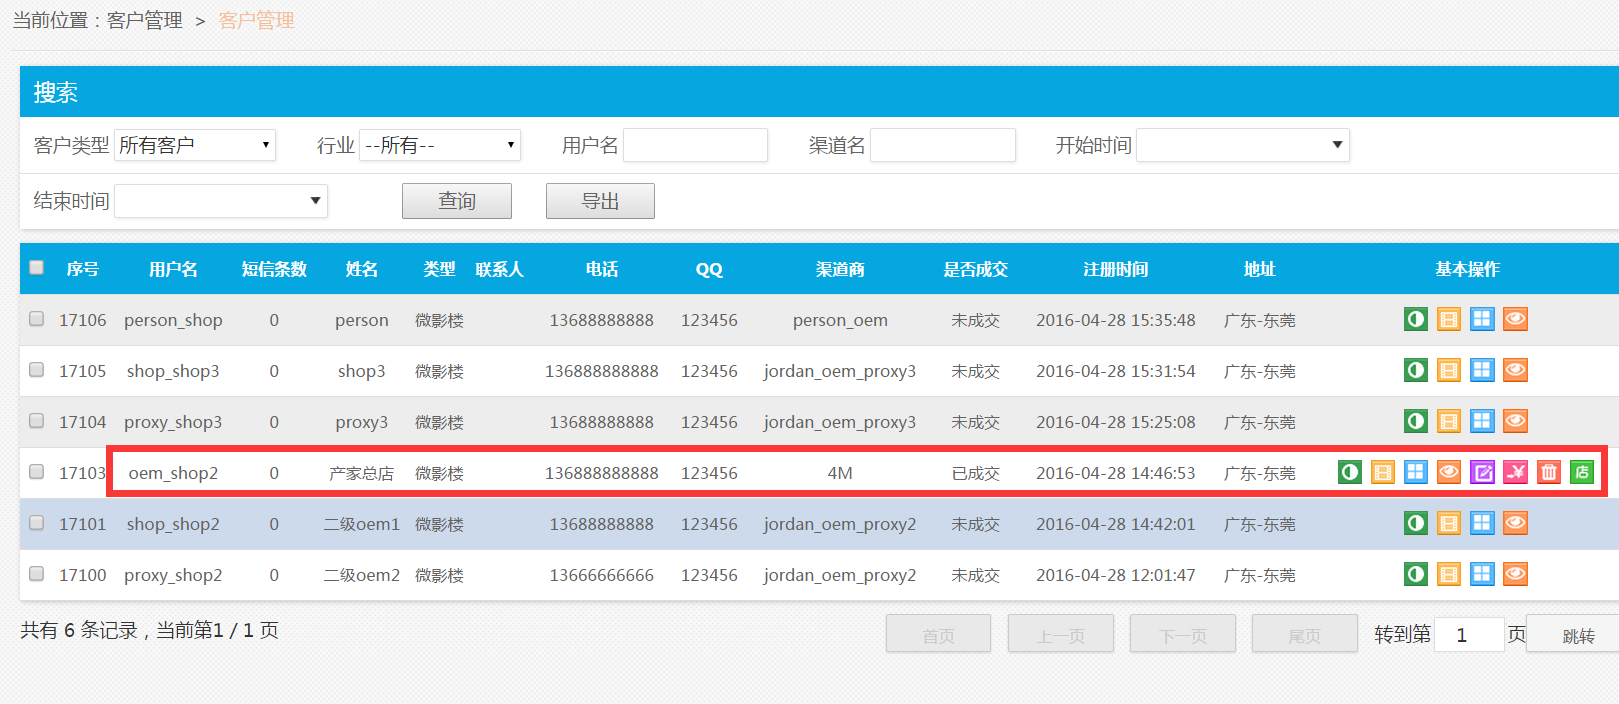This screenshot has height=704, width=1619.
Task: Open the 客户类型 dropdown
Action: coord(195,146)
